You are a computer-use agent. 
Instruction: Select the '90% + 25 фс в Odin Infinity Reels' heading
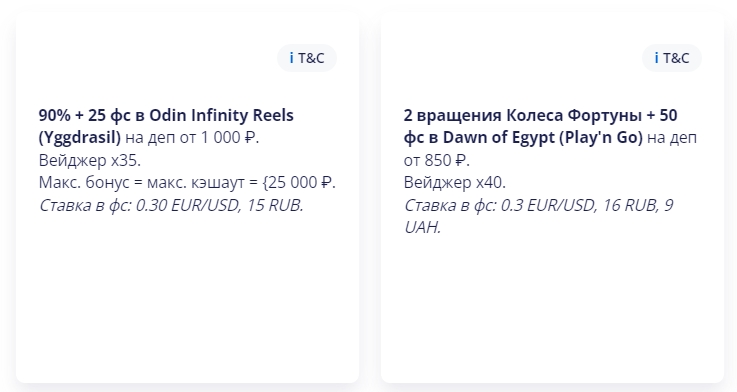(x=166, y=115)
